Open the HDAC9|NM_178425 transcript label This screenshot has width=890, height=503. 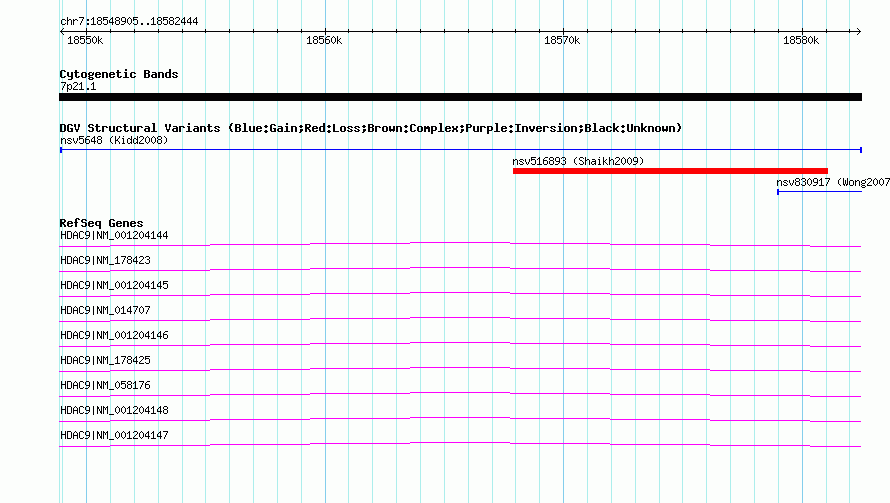[106, 360]
